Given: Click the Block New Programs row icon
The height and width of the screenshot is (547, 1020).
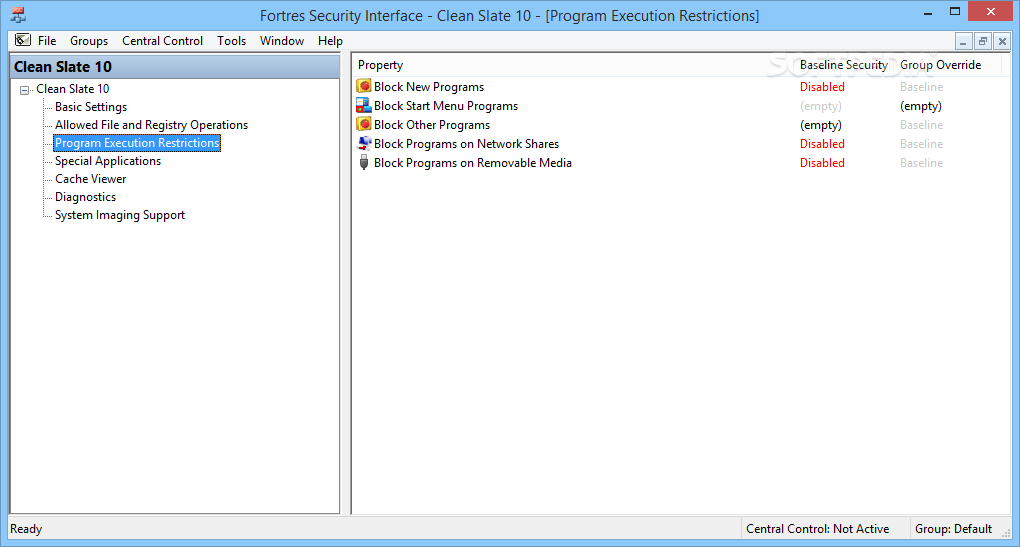Looking at the screenshot, I should (x=364, y=87).
